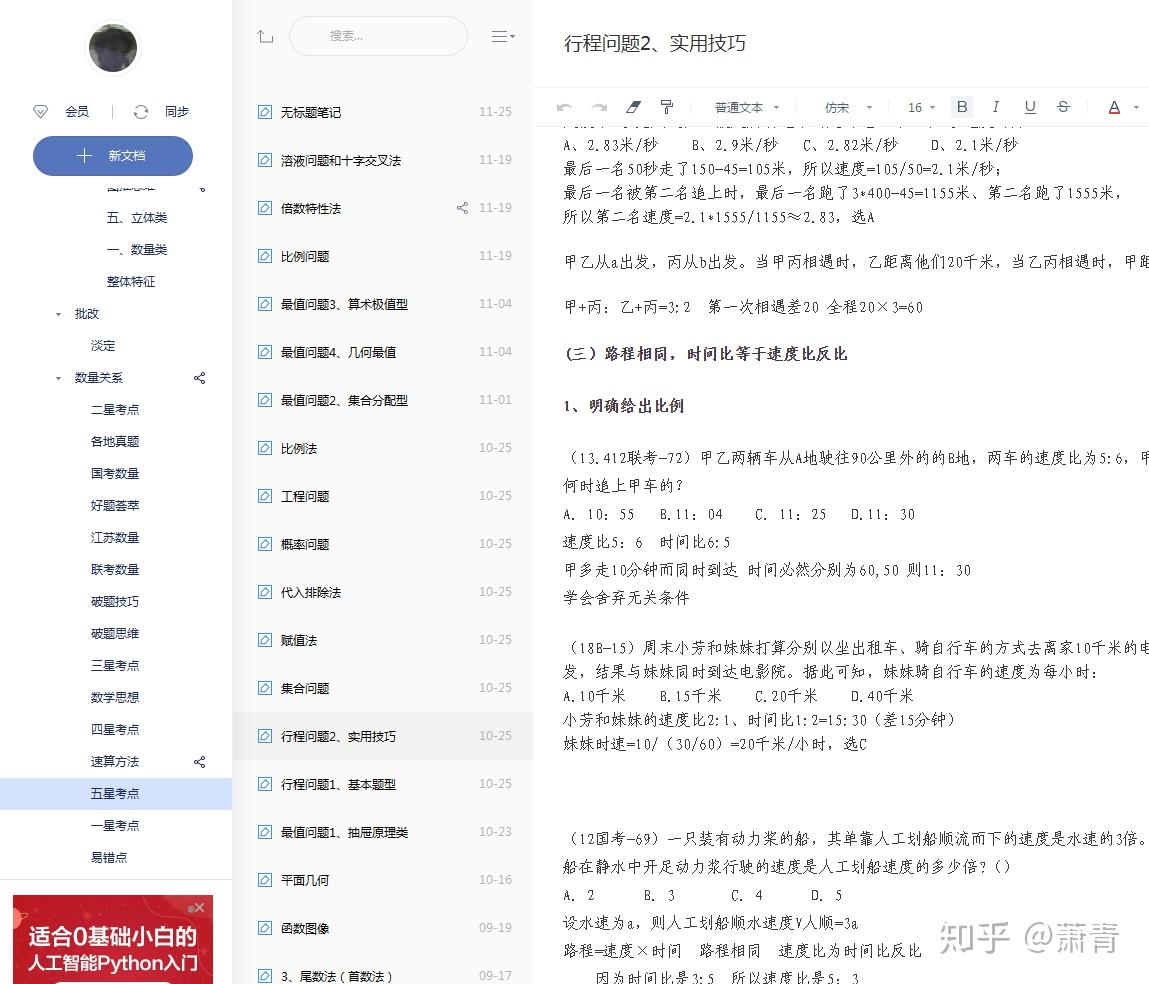Image resolution: width=1149 pixels, height=984 pixels.
Task: Toggle italic formatting
Action: tap(995, 107)
